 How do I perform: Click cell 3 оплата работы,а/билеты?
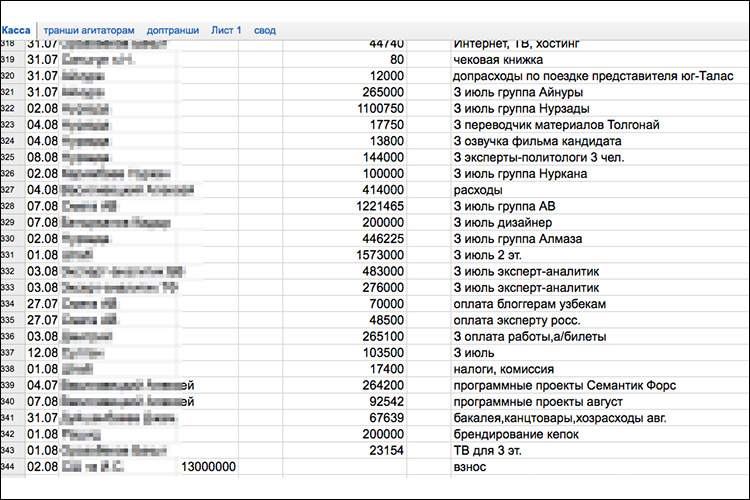tap(600, 336)
